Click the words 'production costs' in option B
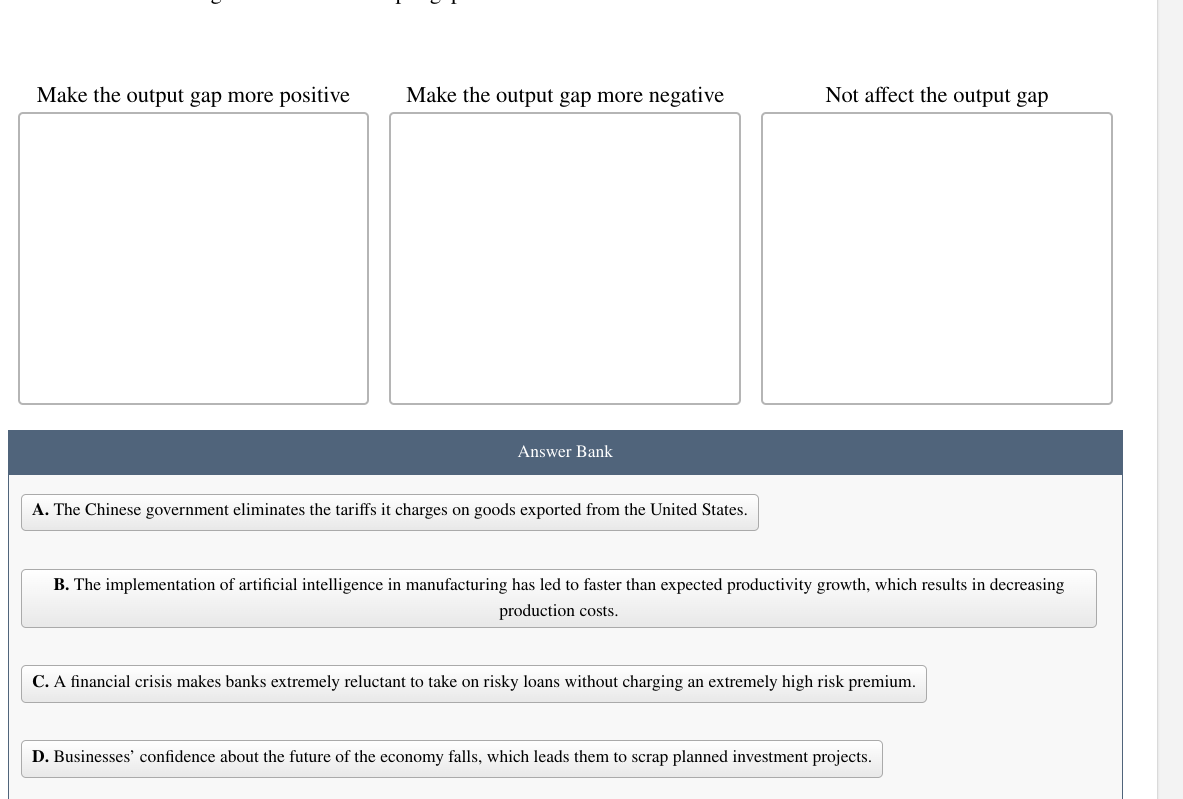This screenshot has width=1183, height=799. coord(557,611)
